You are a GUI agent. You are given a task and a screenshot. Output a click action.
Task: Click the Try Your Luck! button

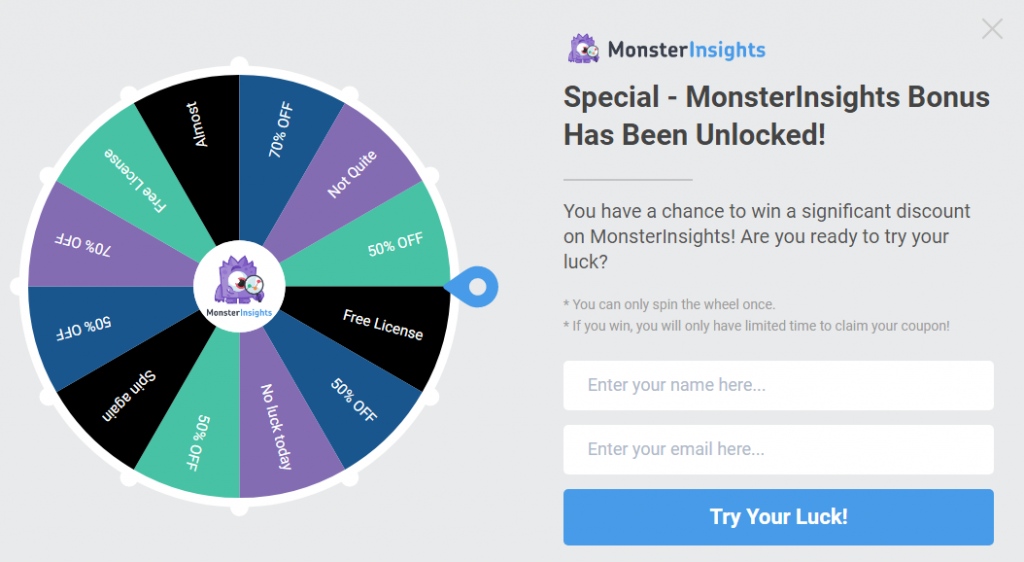point(778,517)
